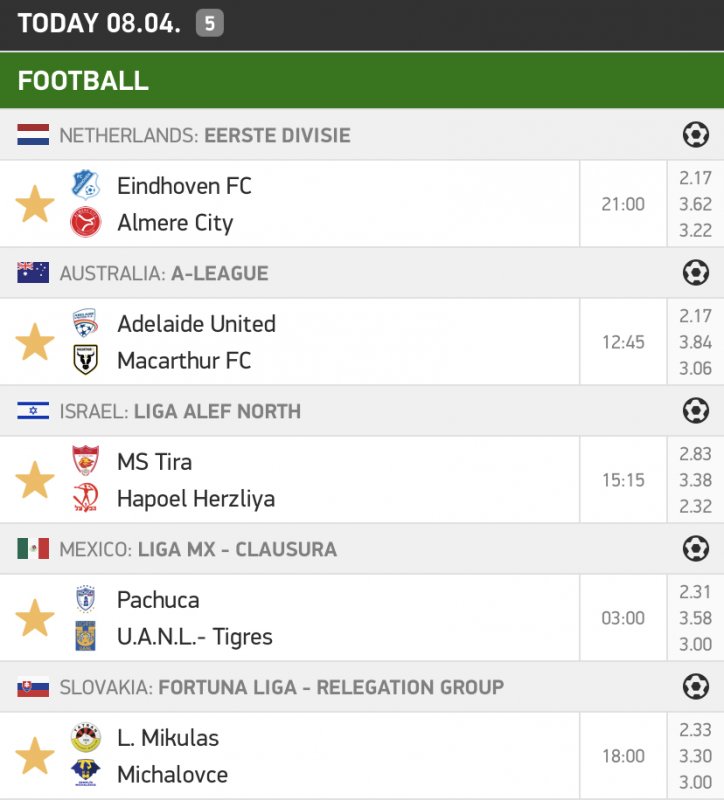Click the Almere City team crest
Image resolution: width=724 pixels, height=800 pixels.
pyautogui.click(x=86, y=222)
